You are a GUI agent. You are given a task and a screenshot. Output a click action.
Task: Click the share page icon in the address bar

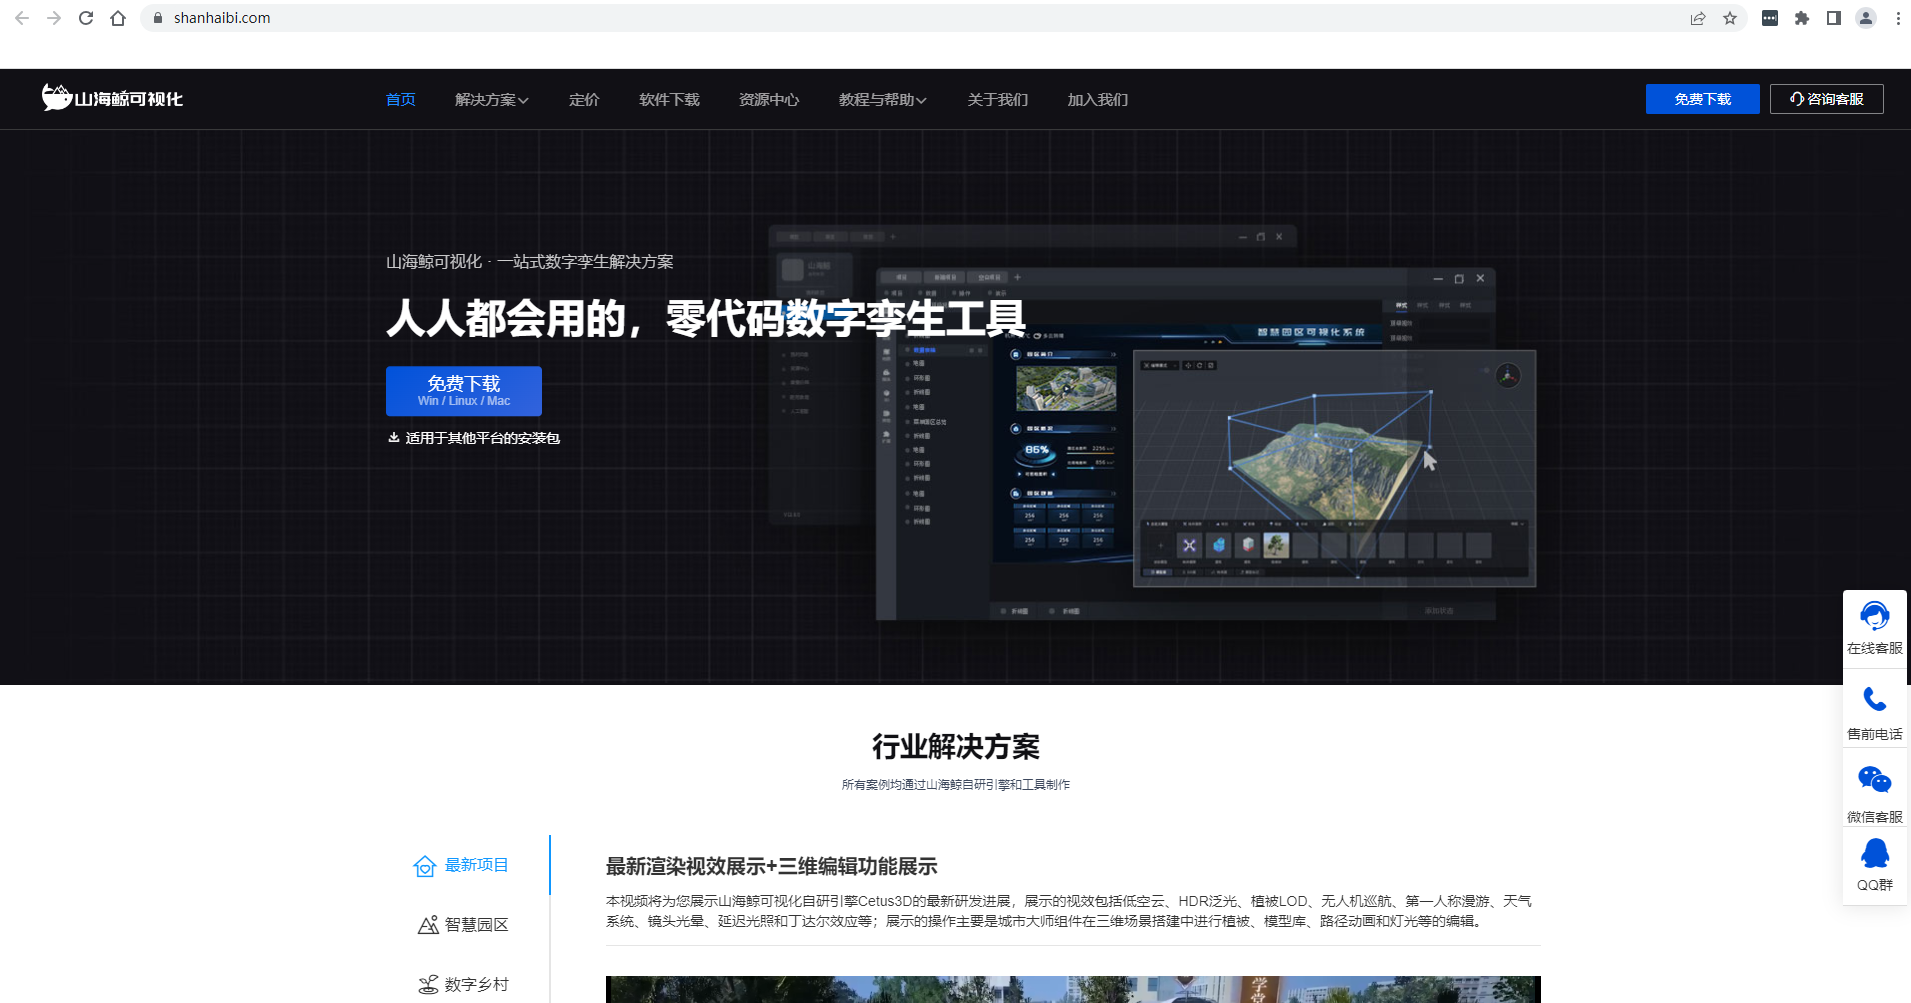(x=1698, y=18)
